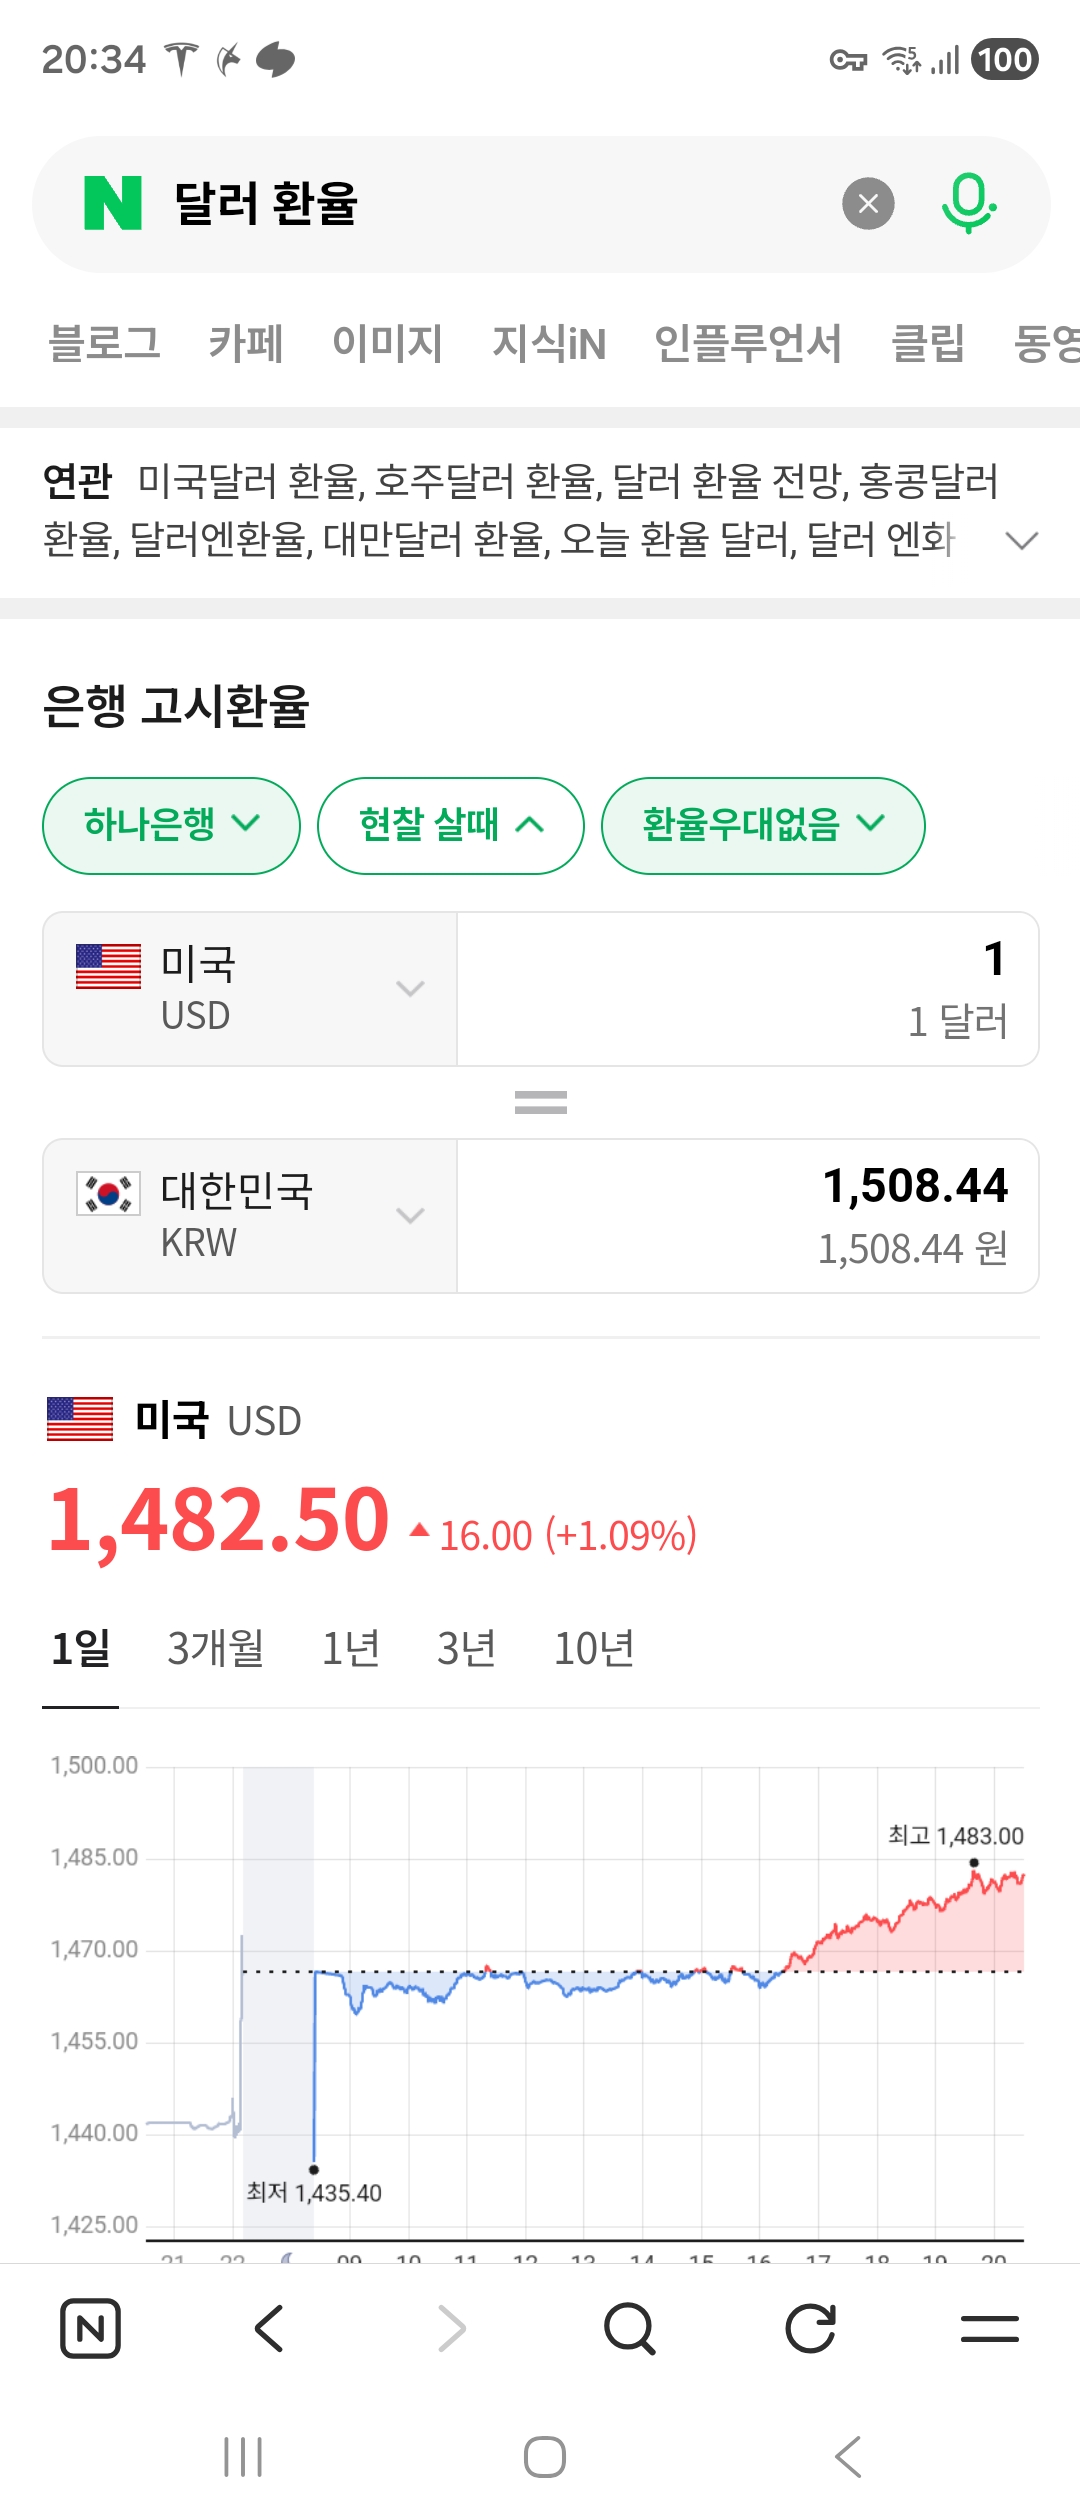Switch chart to 10년 tab
The width and height of the screenshot is (1080, 2520).
(x=594, y=1649)
